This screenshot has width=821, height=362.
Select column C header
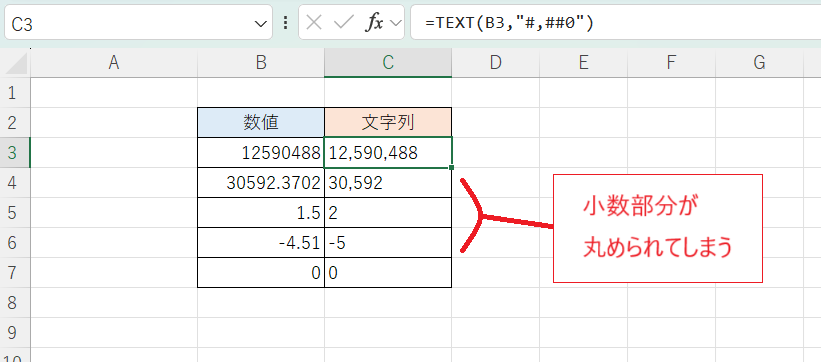(388, 63)
